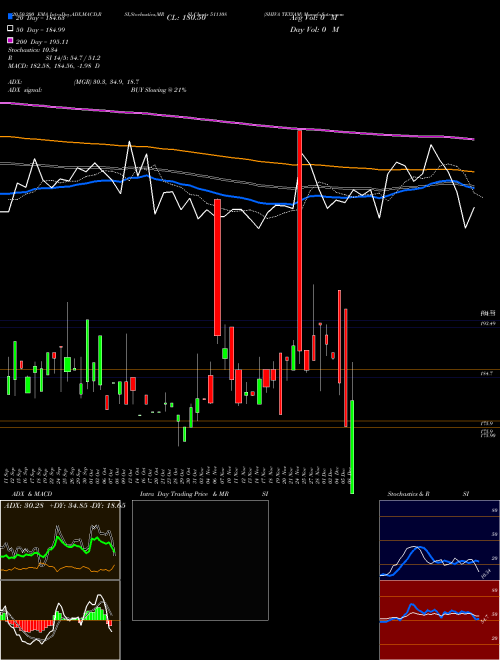Select the '50 Day = 184.99' legend label

tap(40, 29)
